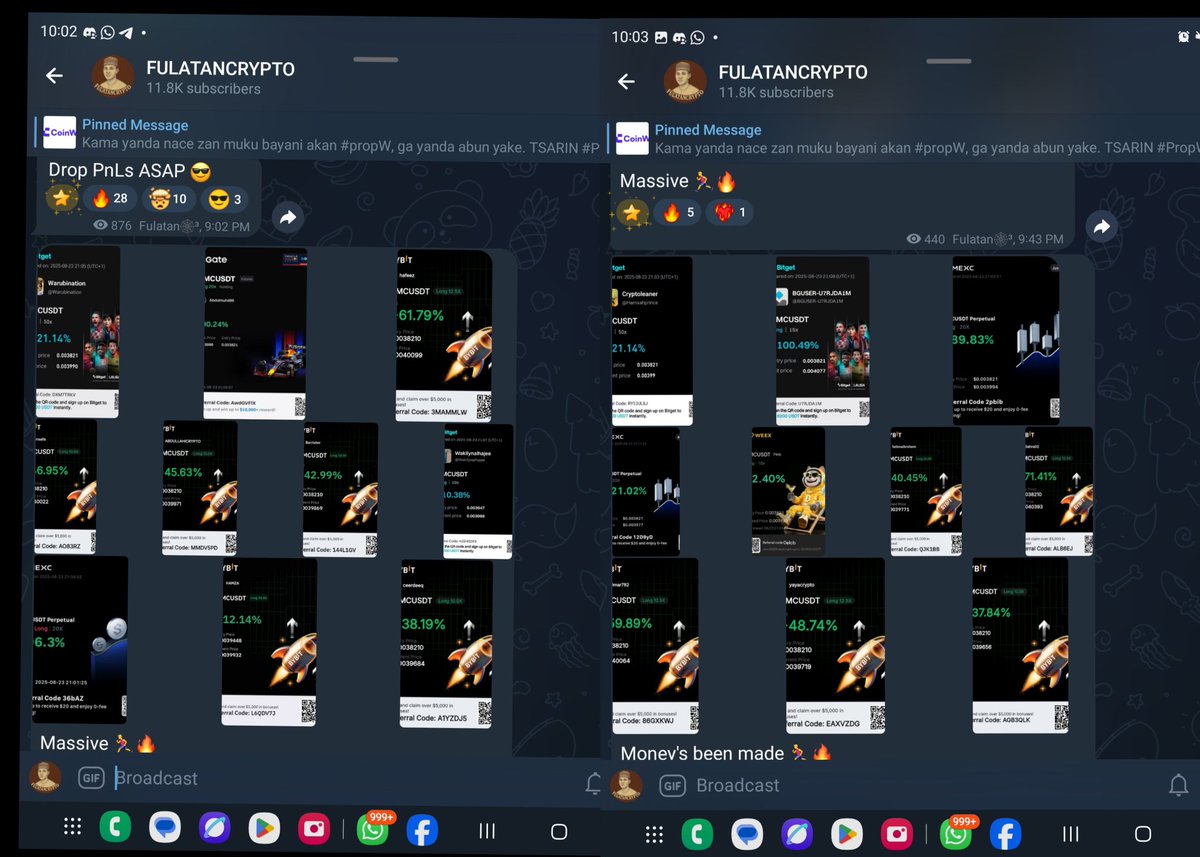The image size is (1200, 857).
Task: Open the Phone app in left dock
Action: (115, 829)
